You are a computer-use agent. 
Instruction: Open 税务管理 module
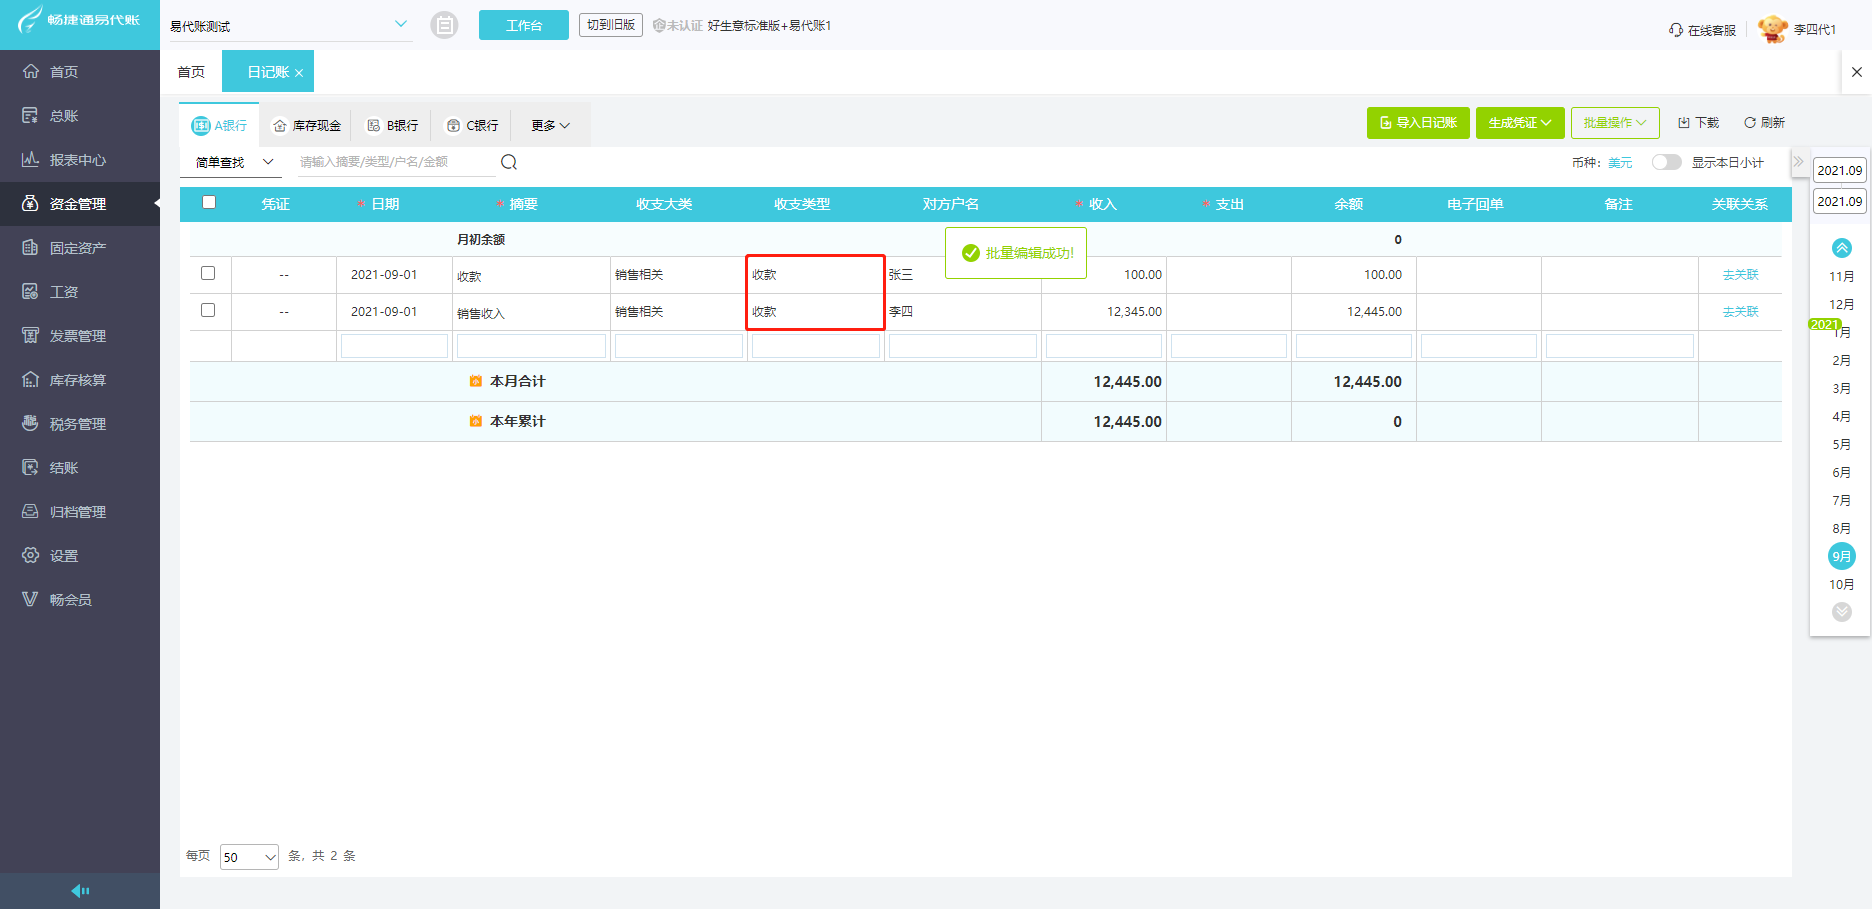pos(80,424)
